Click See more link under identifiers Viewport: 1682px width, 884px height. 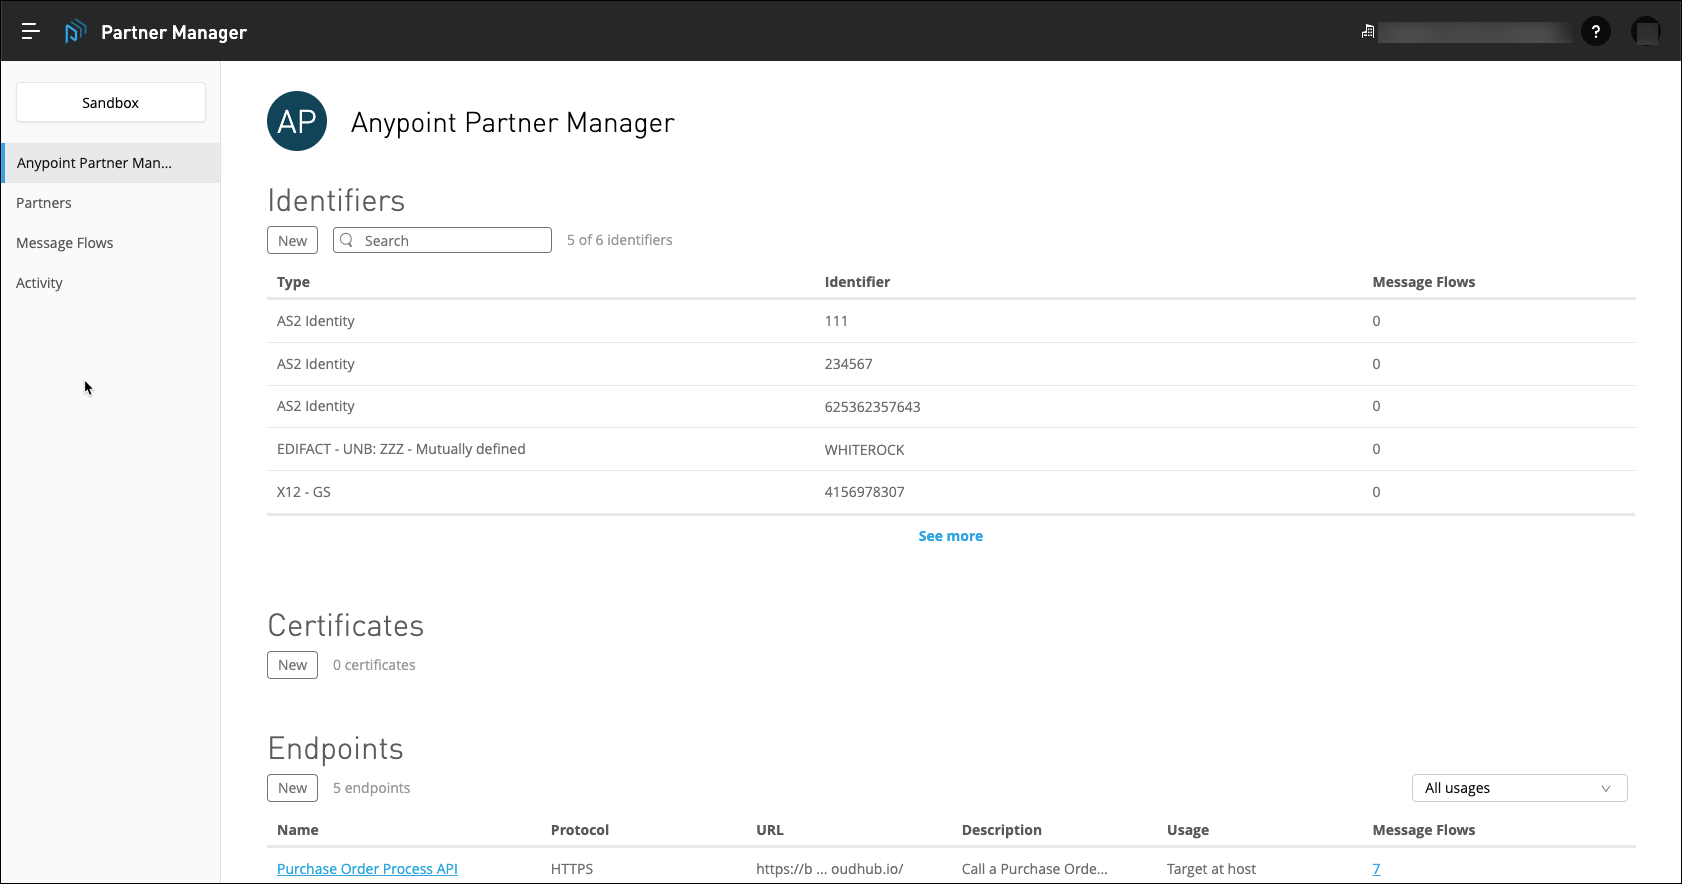[x=950, y=536]
